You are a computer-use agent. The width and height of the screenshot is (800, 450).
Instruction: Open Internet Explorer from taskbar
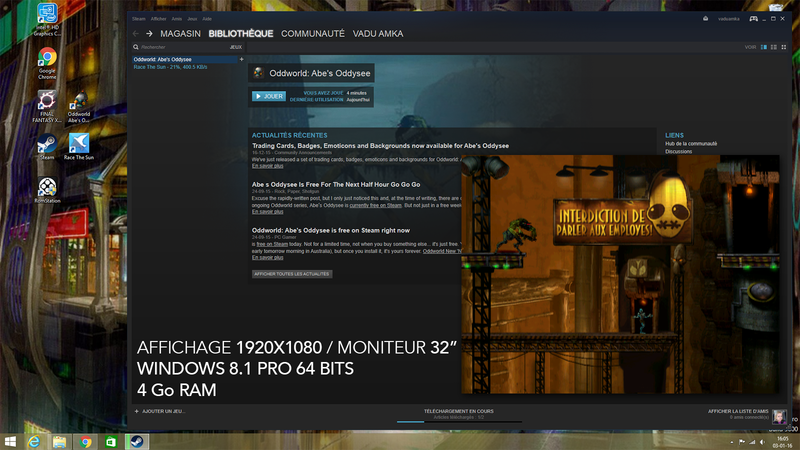(x=34, y=442)
